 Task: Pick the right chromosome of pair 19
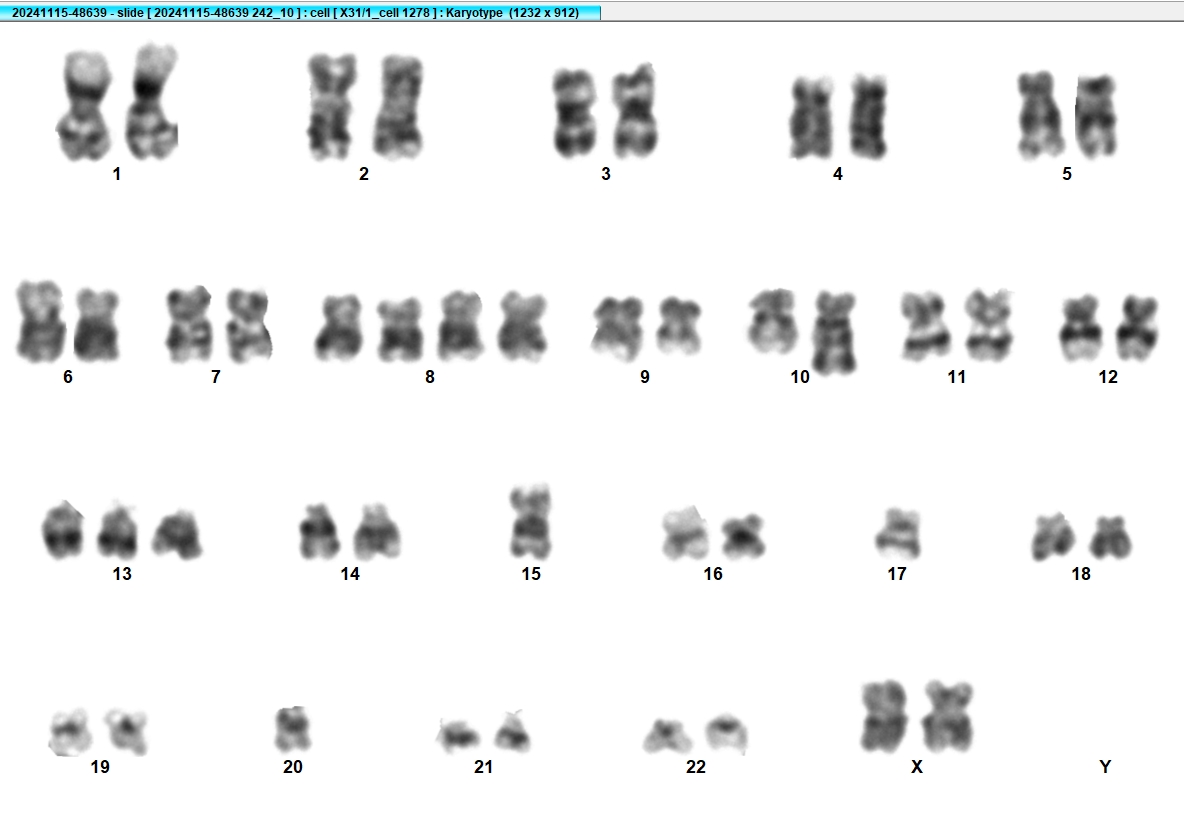click(x=126, y=731)
